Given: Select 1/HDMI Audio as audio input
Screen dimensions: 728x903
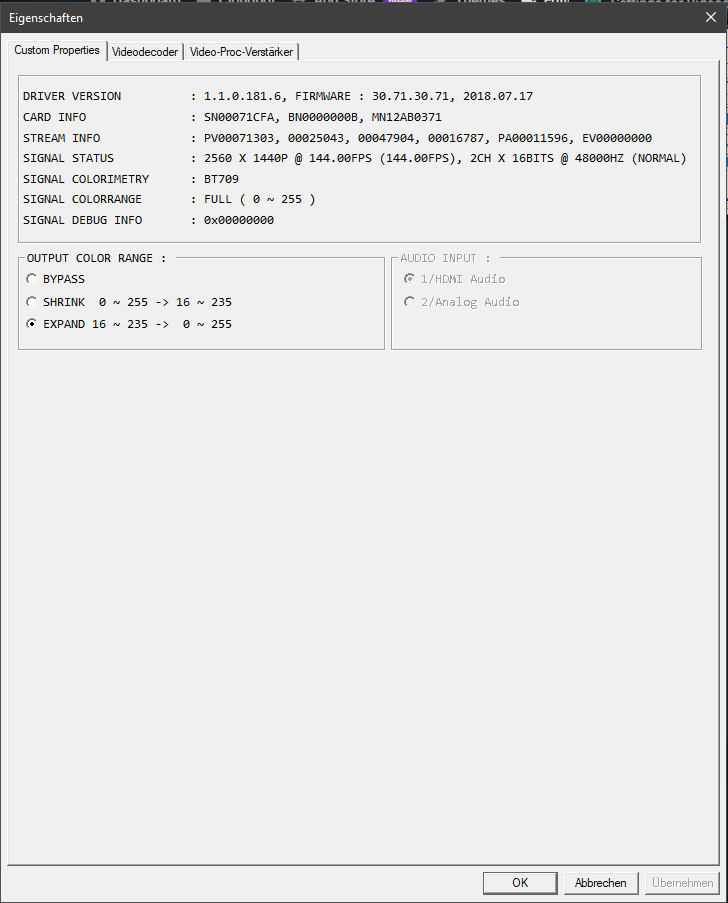Looking at the screenshot, I should click(409, 279).
